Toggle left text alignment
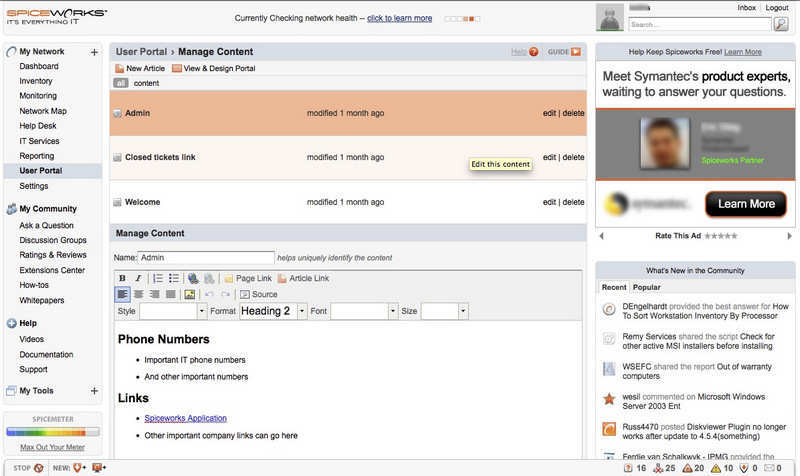Image resolution: width=800 pixels, height=476 pixels. (122, 294)
